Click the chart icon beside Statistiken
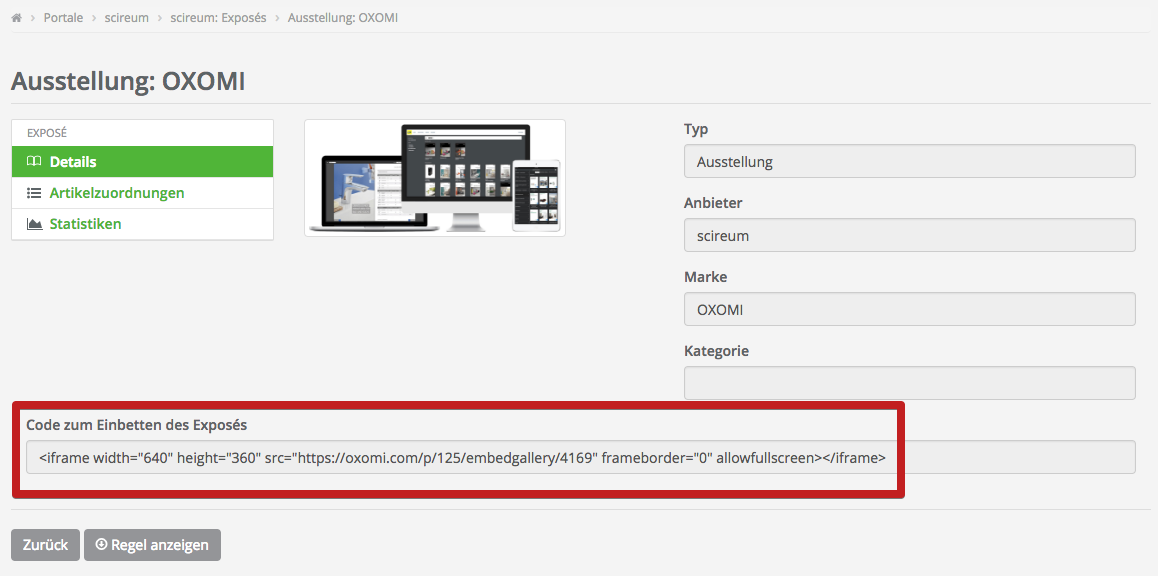Screen dimensions: 1158x576 (x=34, y=224)
